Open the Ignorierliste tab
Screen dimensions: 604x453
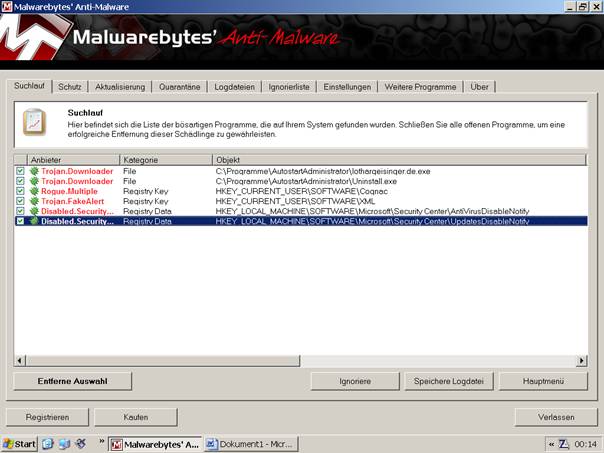pyautogui.click(x=289, y=87)
